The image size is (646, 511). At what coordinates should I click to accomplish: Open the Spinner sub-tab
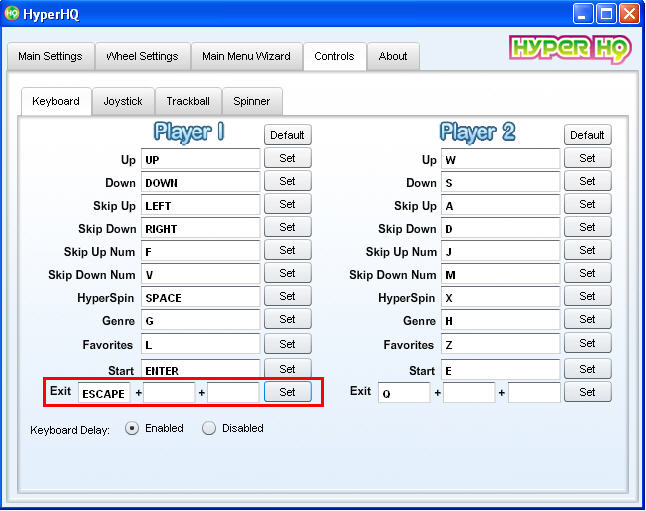[x=252, y=101]
